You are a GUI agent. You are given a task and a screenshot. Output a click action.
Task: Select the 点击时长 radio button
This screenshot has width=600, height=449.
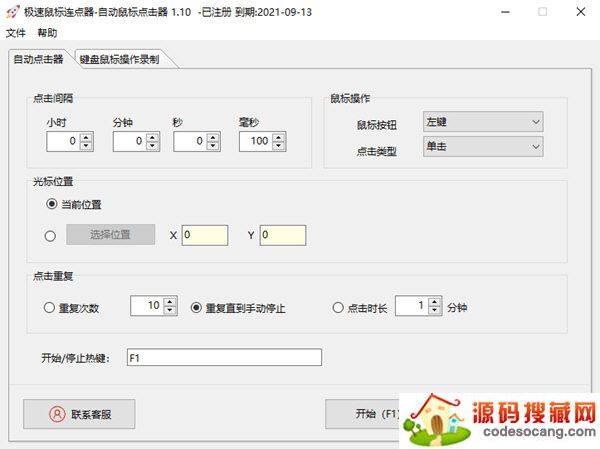(338, 307)
